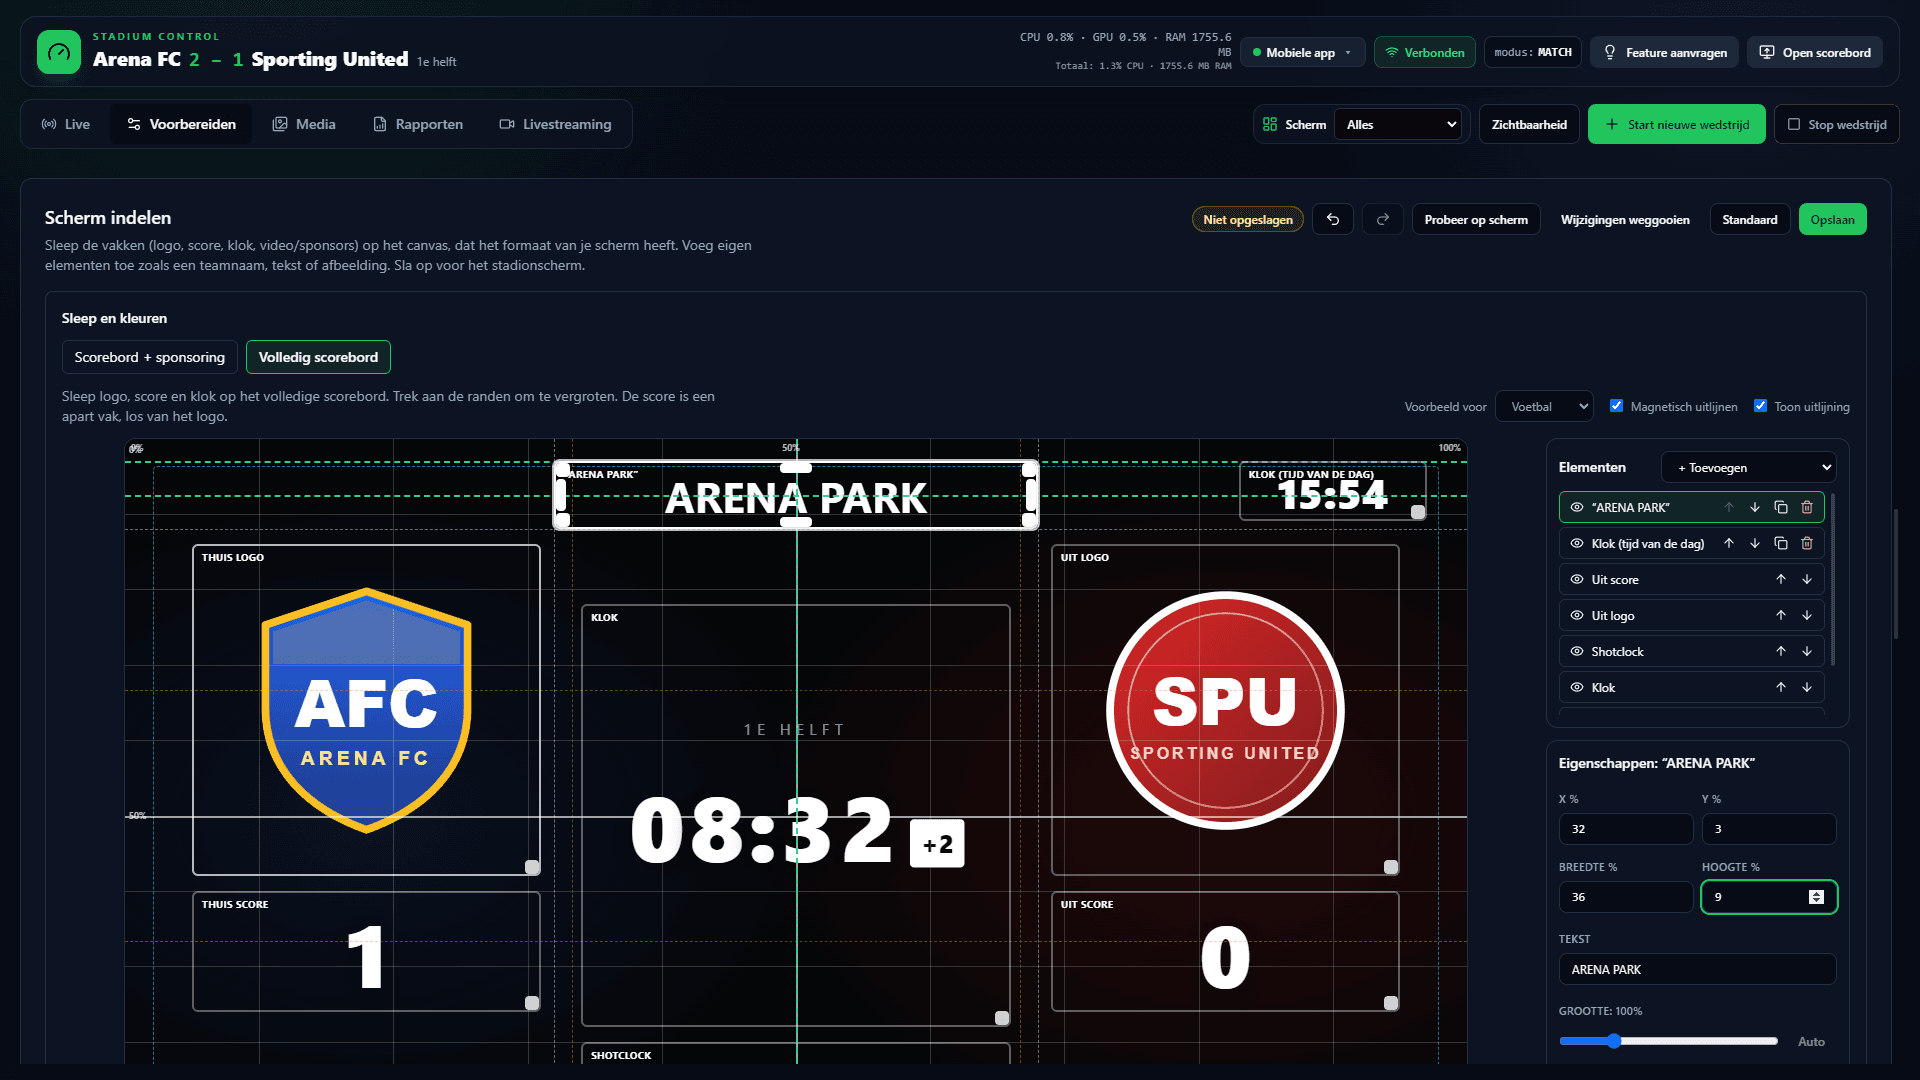Move Uit score element up
The width and height of the screenshot is (1920, 1080).
click(x=1781, y=579)
